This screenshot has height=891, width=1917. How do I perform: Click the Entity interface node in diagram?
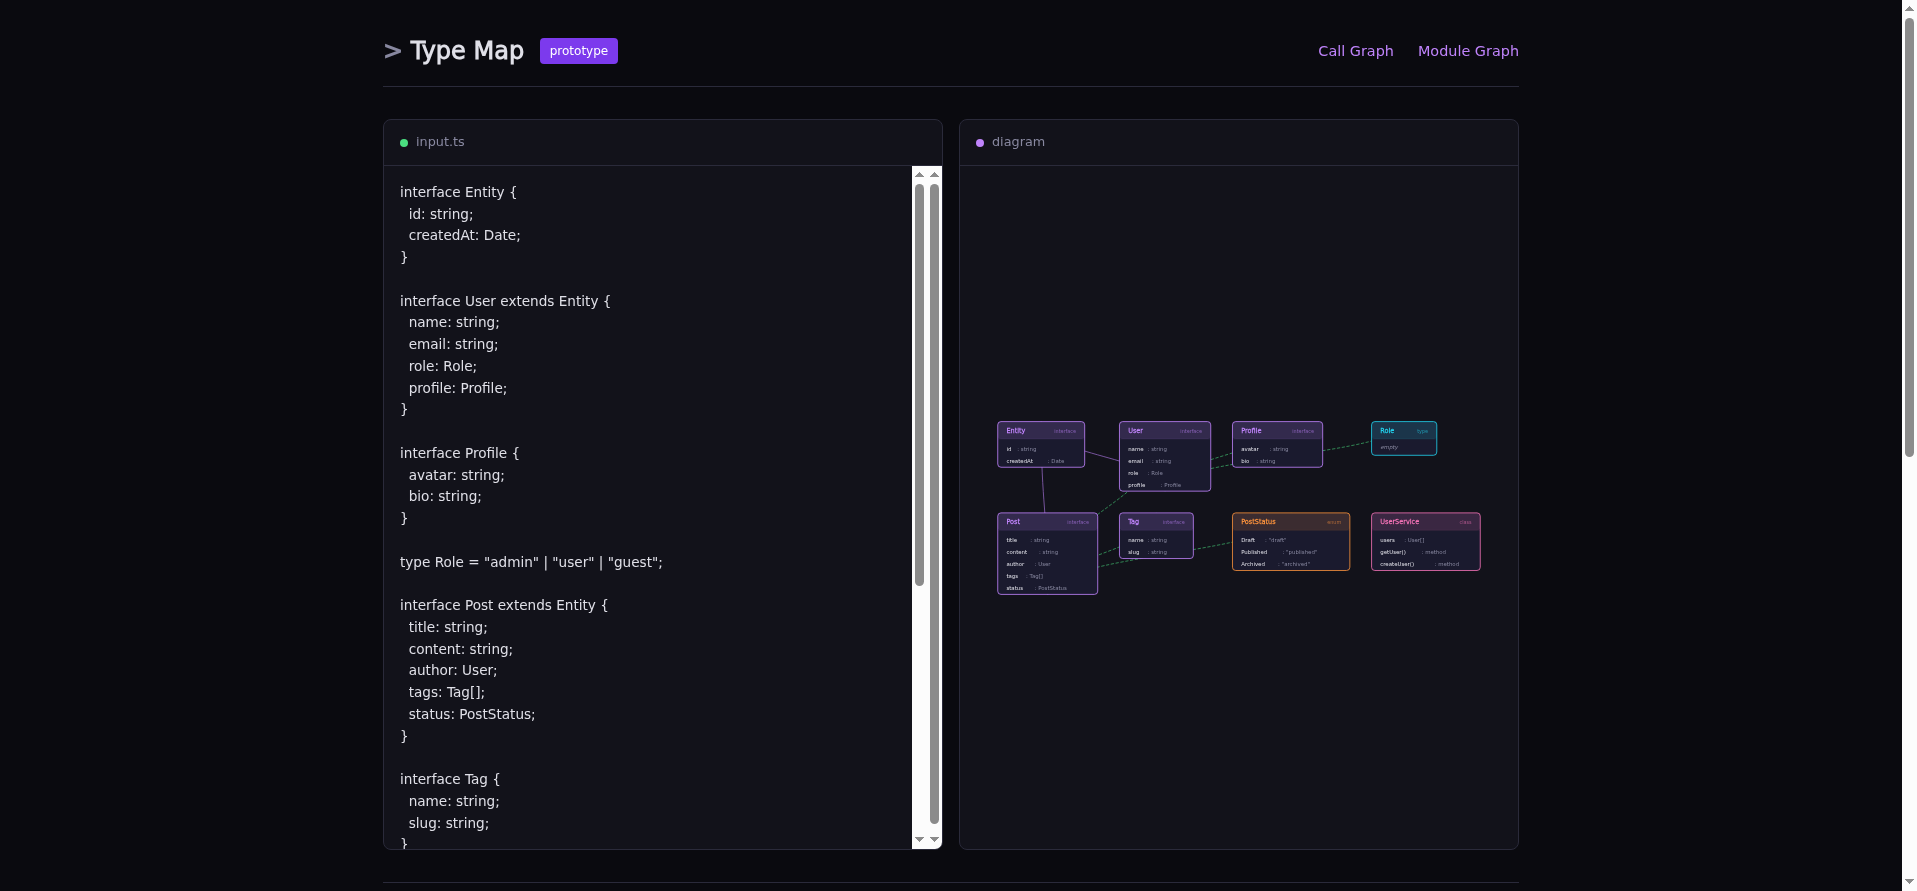coord(1040,444)
